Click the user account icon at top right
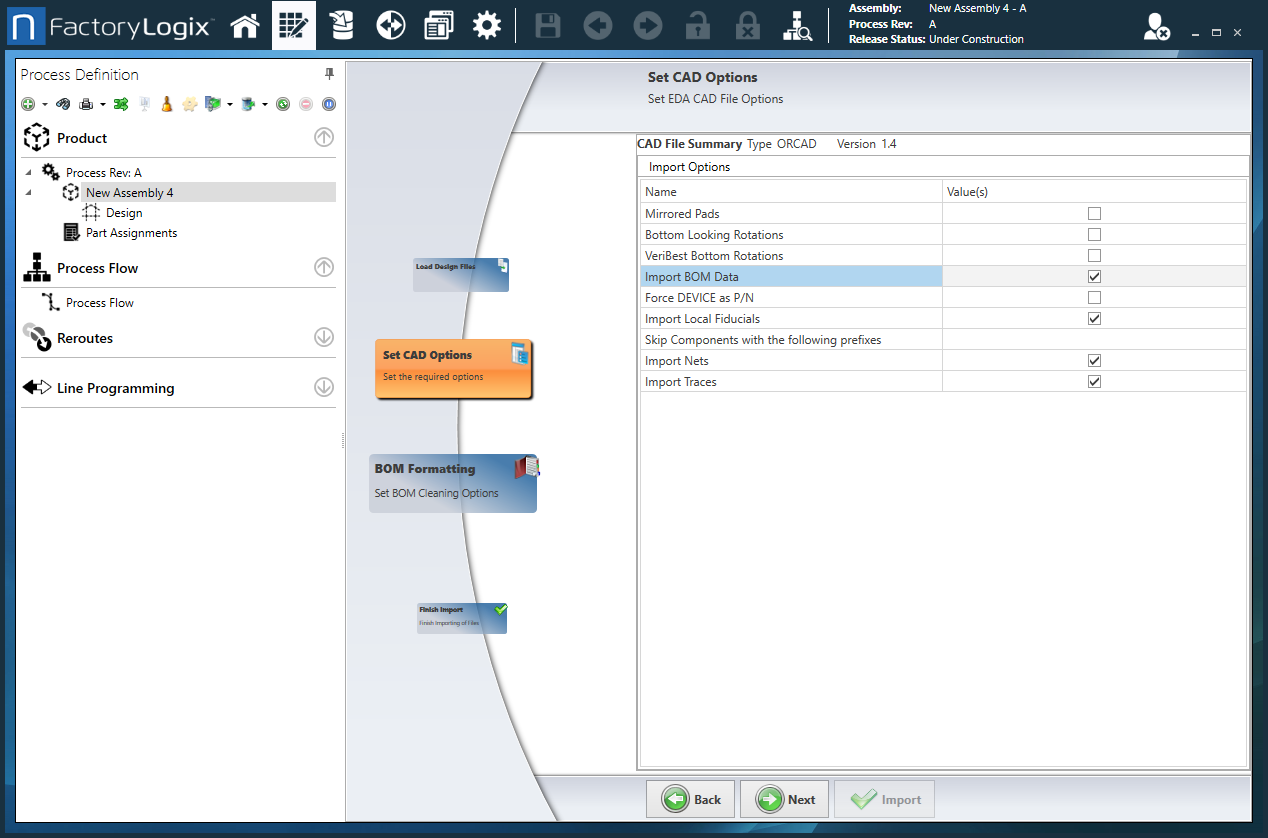This screenshot has width=1268, height=838. point(1157,28)
